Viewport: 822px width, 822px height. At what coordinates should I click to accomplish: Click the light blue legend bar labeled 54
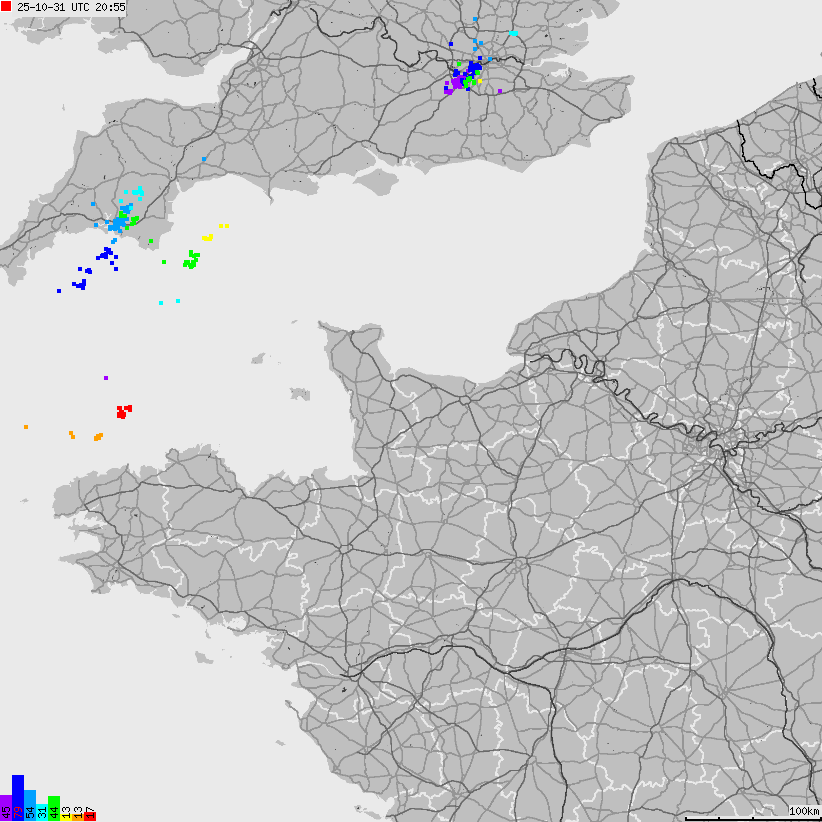29,805
